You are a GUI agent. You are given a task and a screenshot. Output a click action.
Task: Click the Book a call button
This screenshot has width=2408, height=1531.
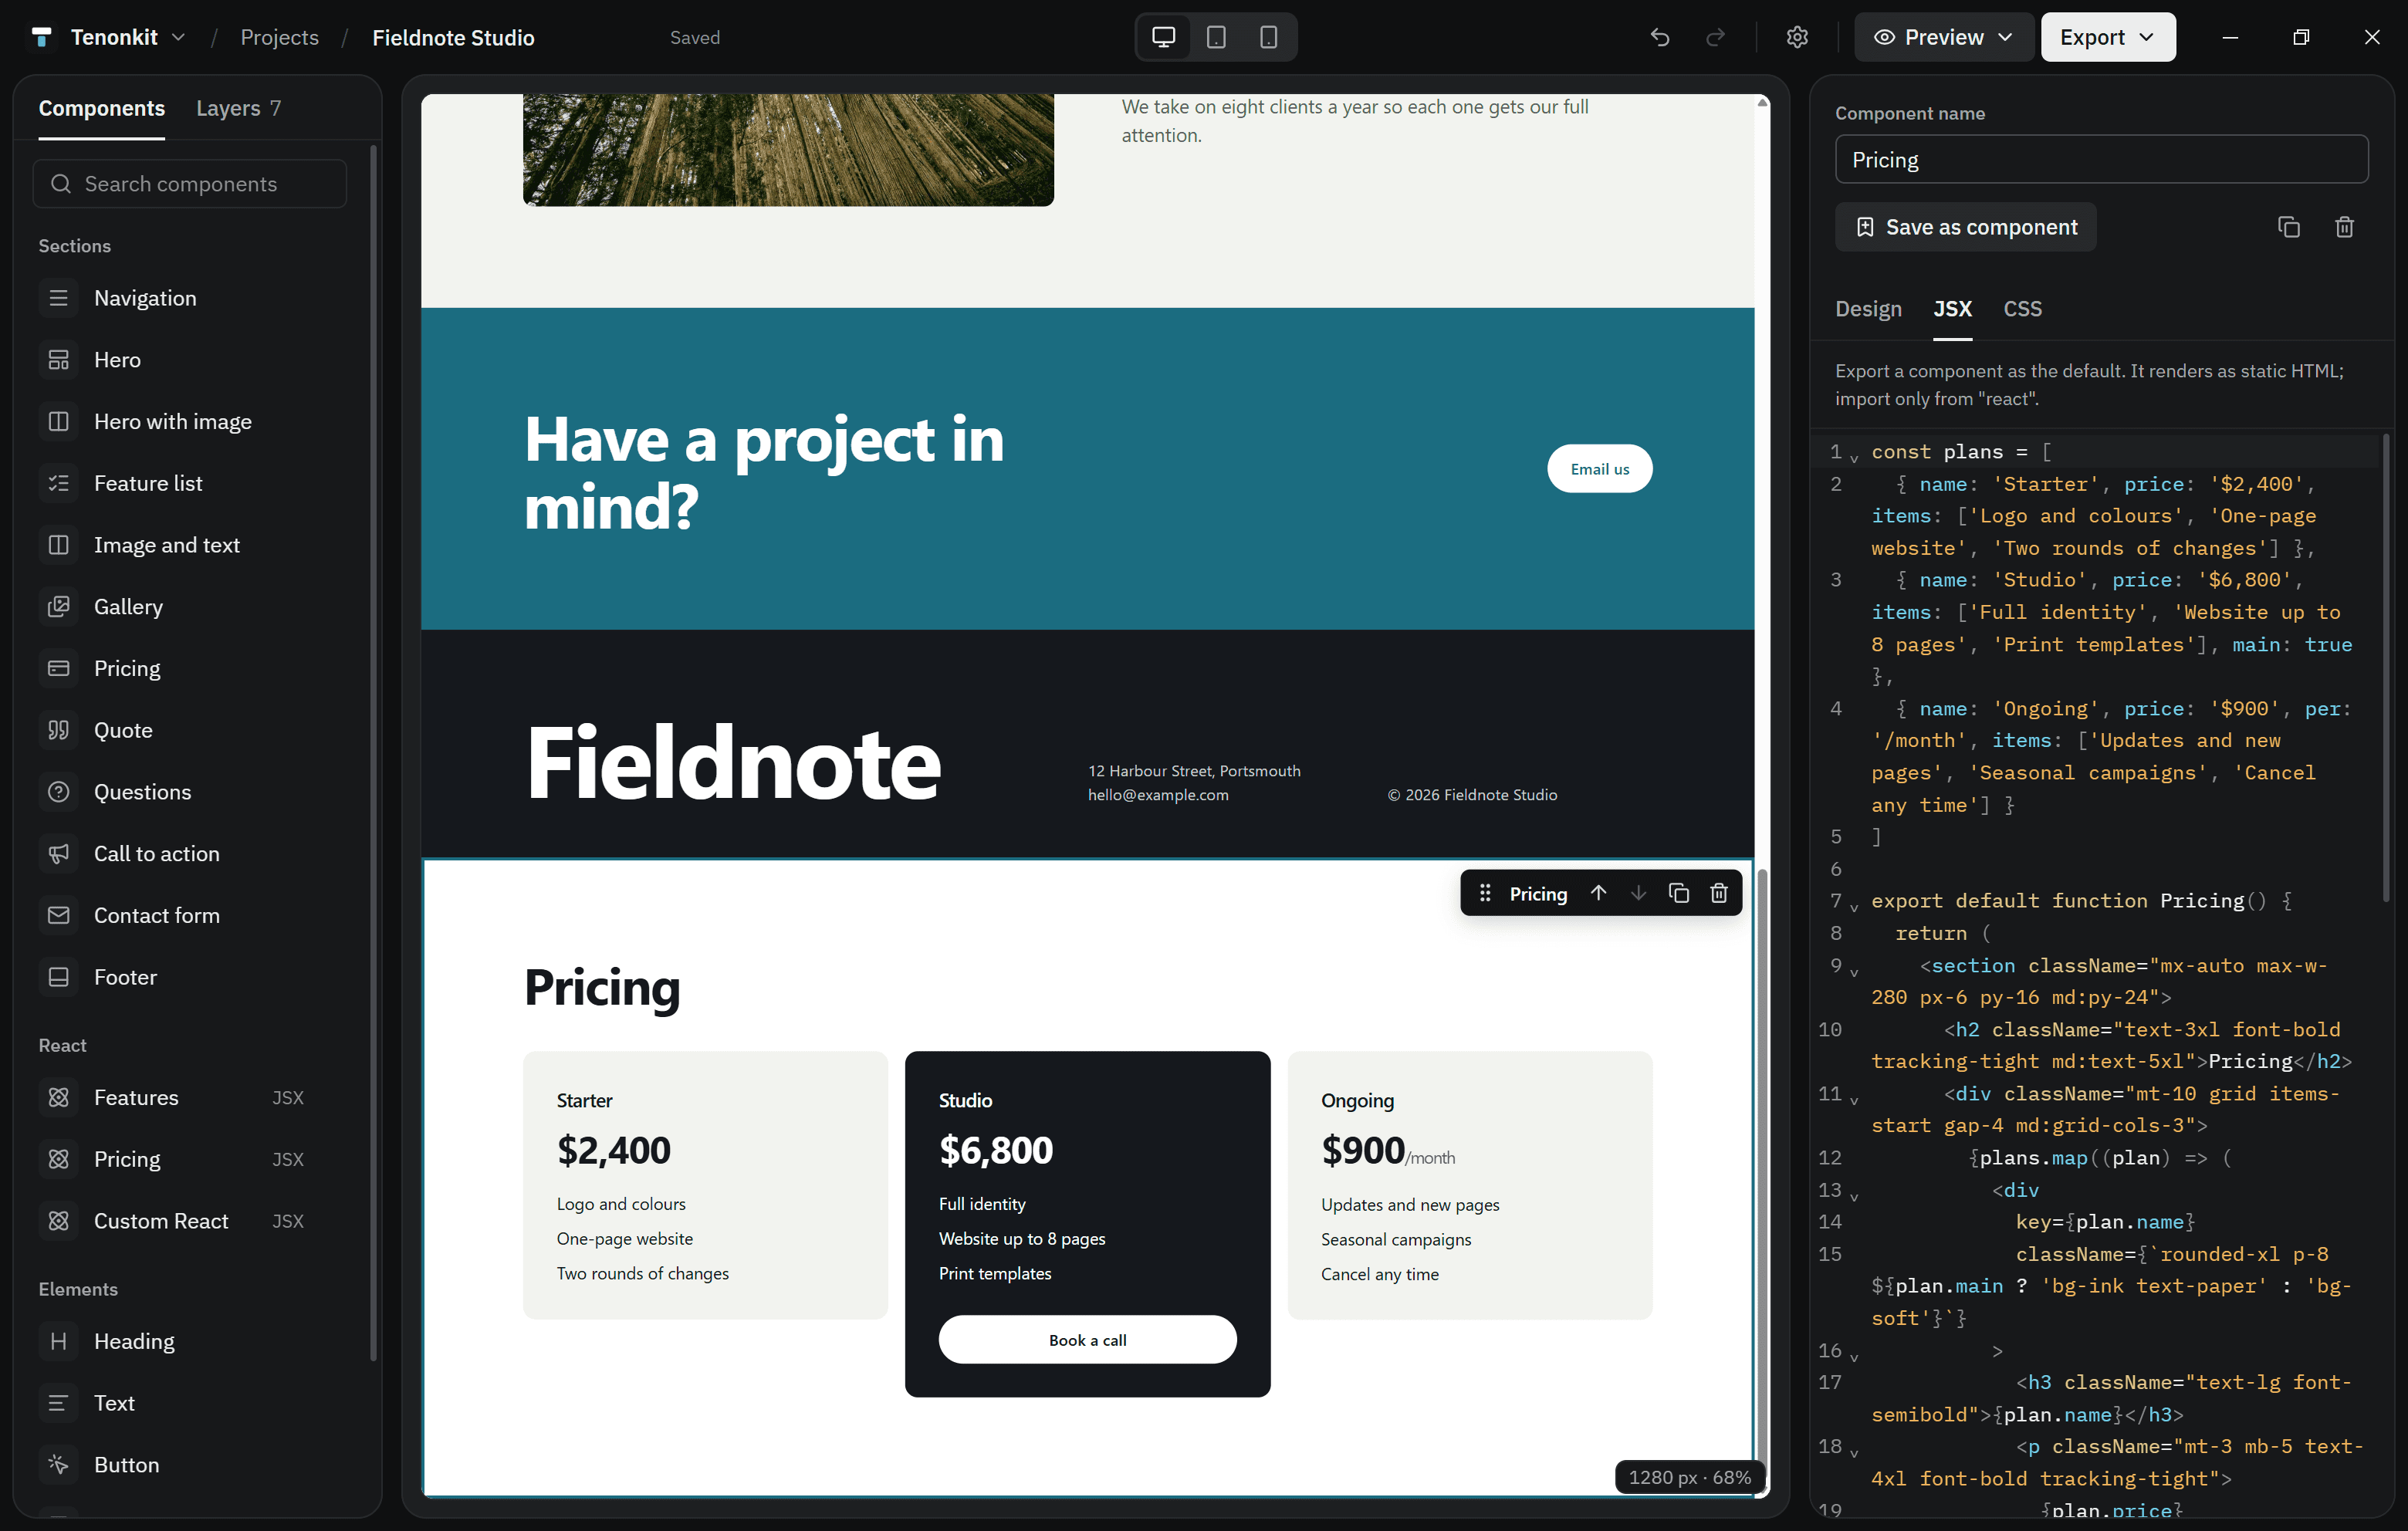tap(1087, 1340)
